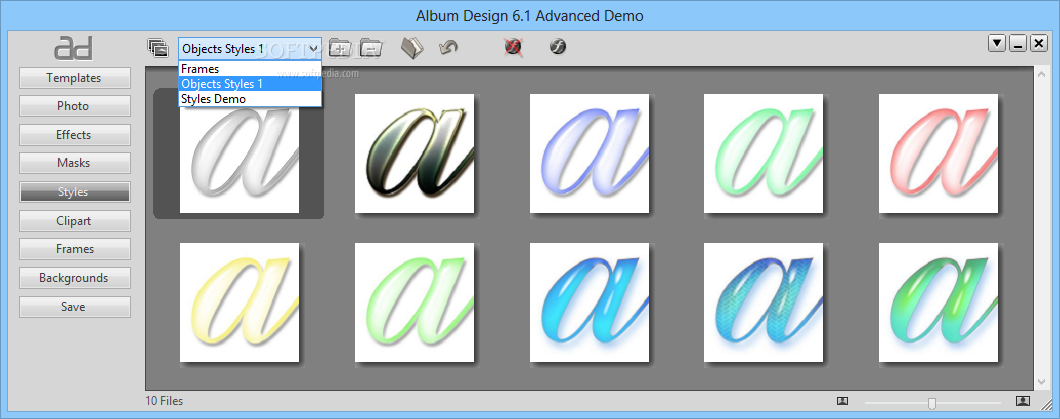
Task: Open the Clipart section
Action: pos(74,220)
